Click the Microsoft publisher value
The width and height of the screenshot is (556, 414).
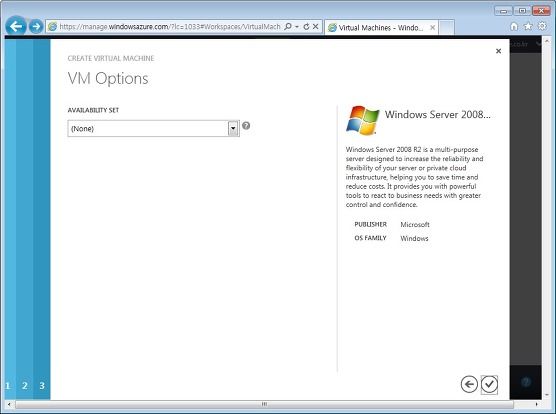coord(415,224)
